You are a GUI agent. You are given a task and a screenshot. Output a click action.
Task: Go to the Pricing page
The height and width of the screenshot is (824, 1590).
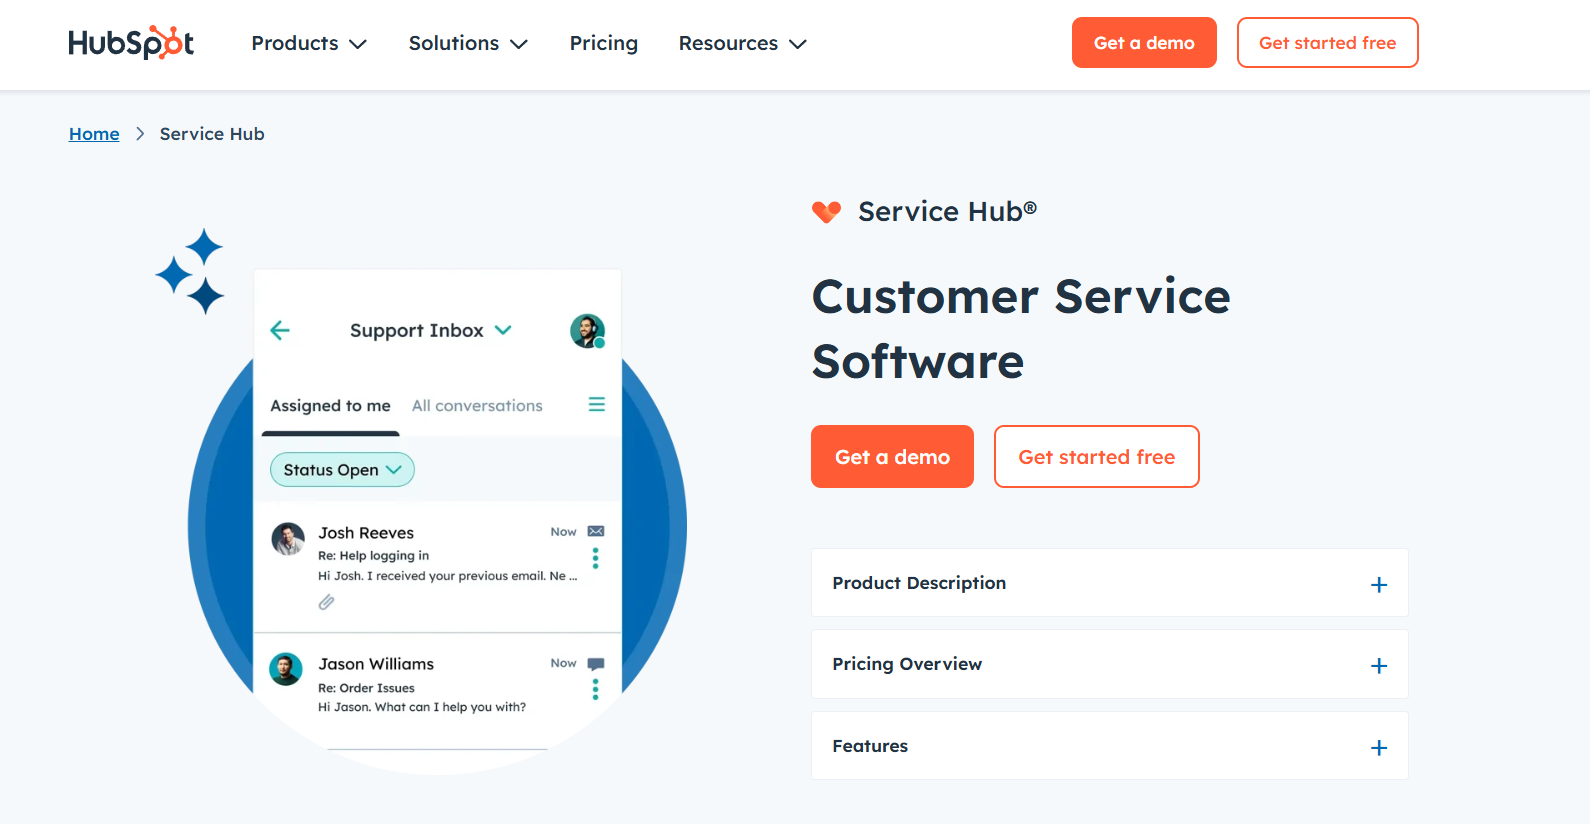pyautogui.click(x=604, y=43)
